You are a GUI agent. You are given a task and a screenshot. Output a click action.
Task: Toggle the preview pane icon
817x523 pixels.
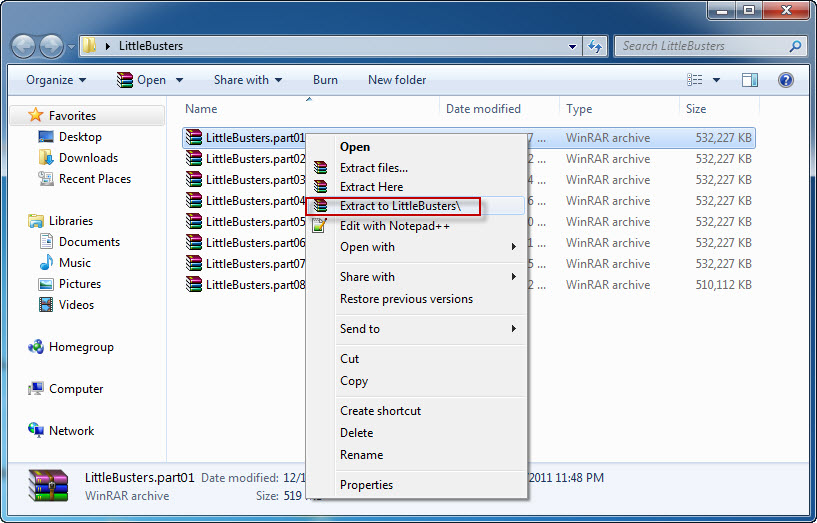750,80
